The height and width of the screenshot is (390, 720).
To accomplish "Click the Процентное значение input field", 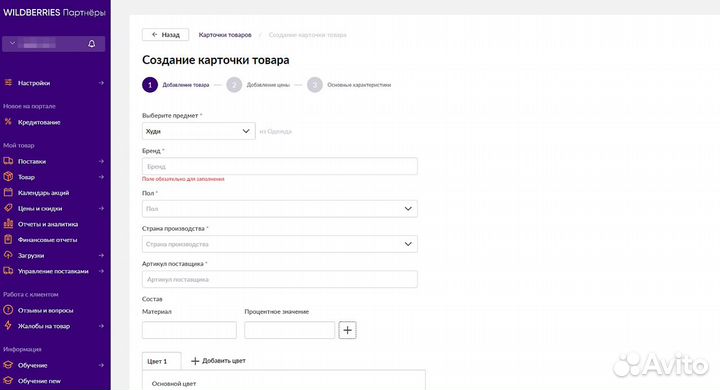I will pyautogui.click(x=289, y=330).
